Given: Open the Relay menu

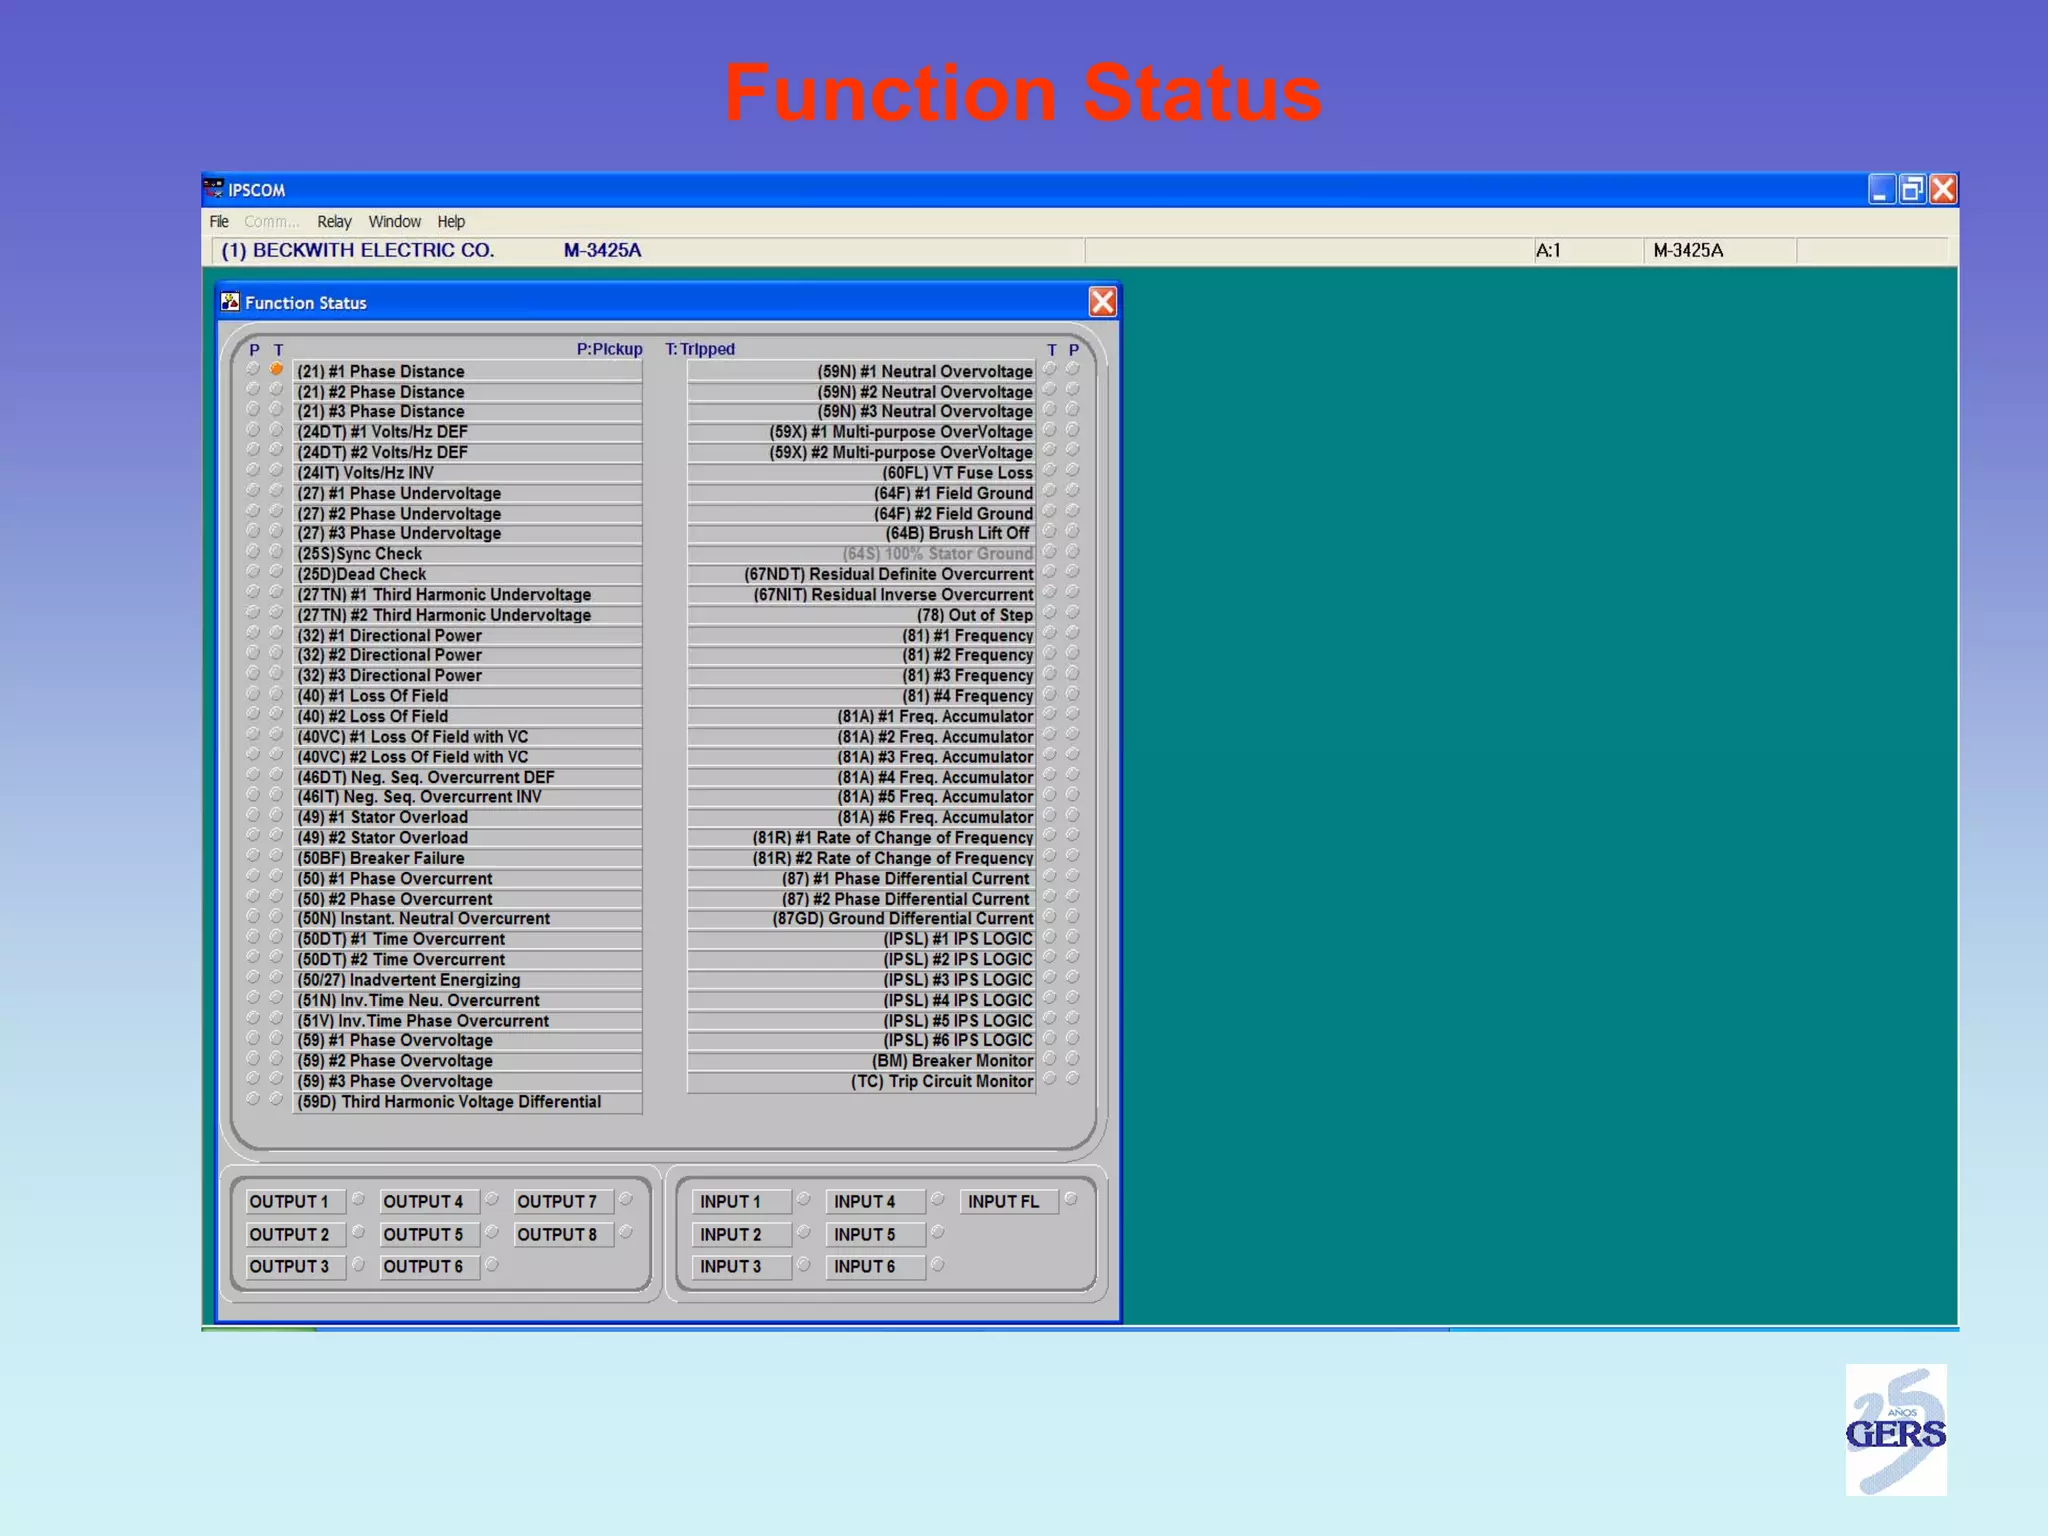Looking at the screenshot, I should 334,222.
